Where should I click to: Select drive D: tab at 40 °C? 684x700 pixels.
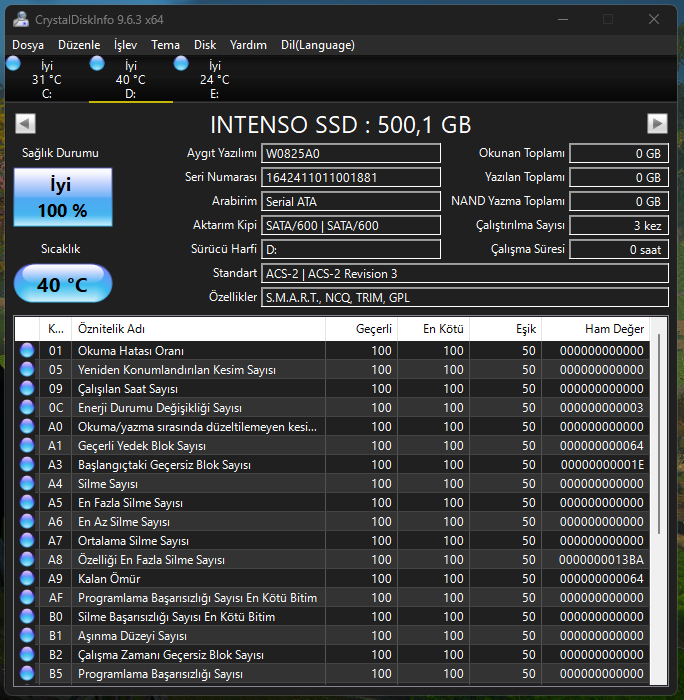[x=130, y=79]
